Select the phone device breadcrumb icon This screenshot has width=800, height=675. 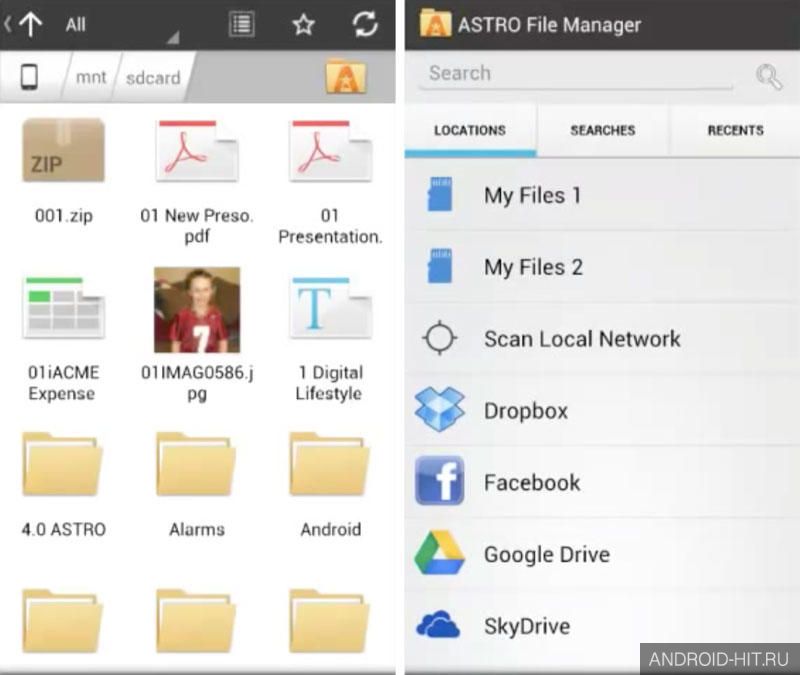point(29,77)
